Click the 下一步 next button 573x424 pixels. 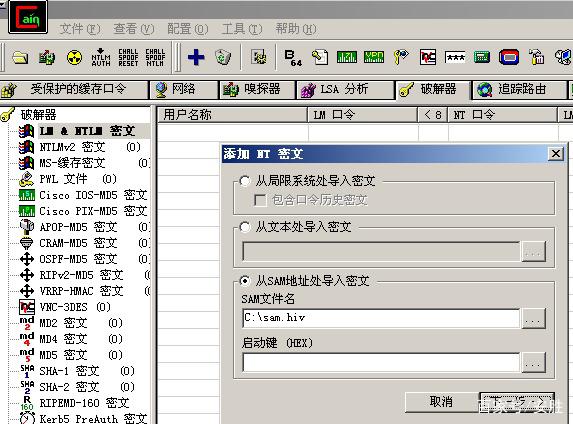(517, 402)
